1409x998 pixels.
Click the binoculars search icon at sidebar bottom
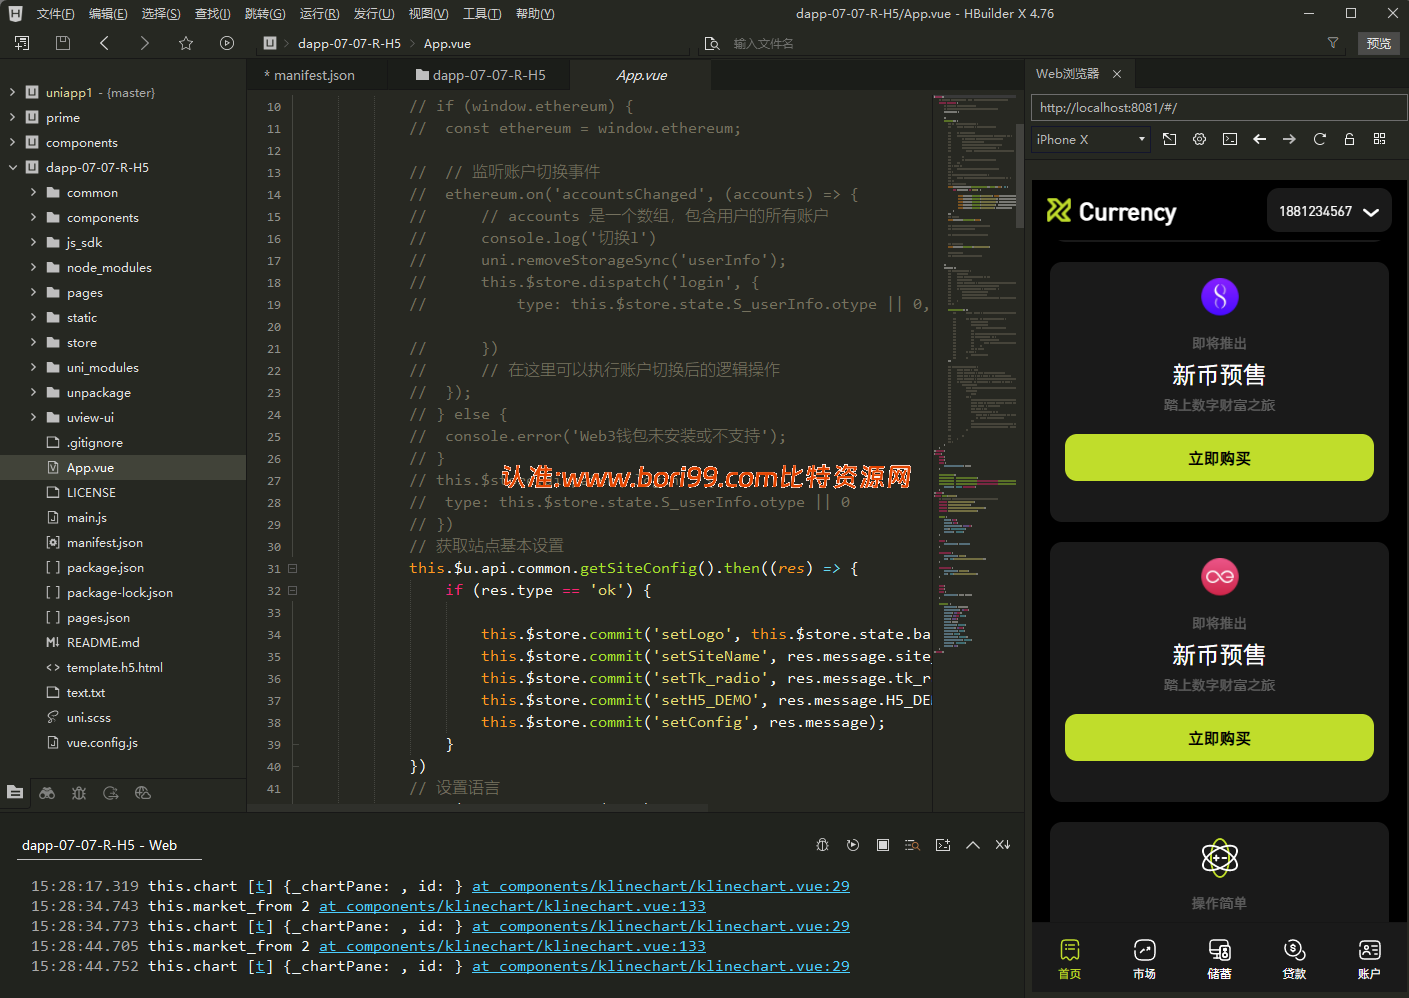click(x=47, y=793)
